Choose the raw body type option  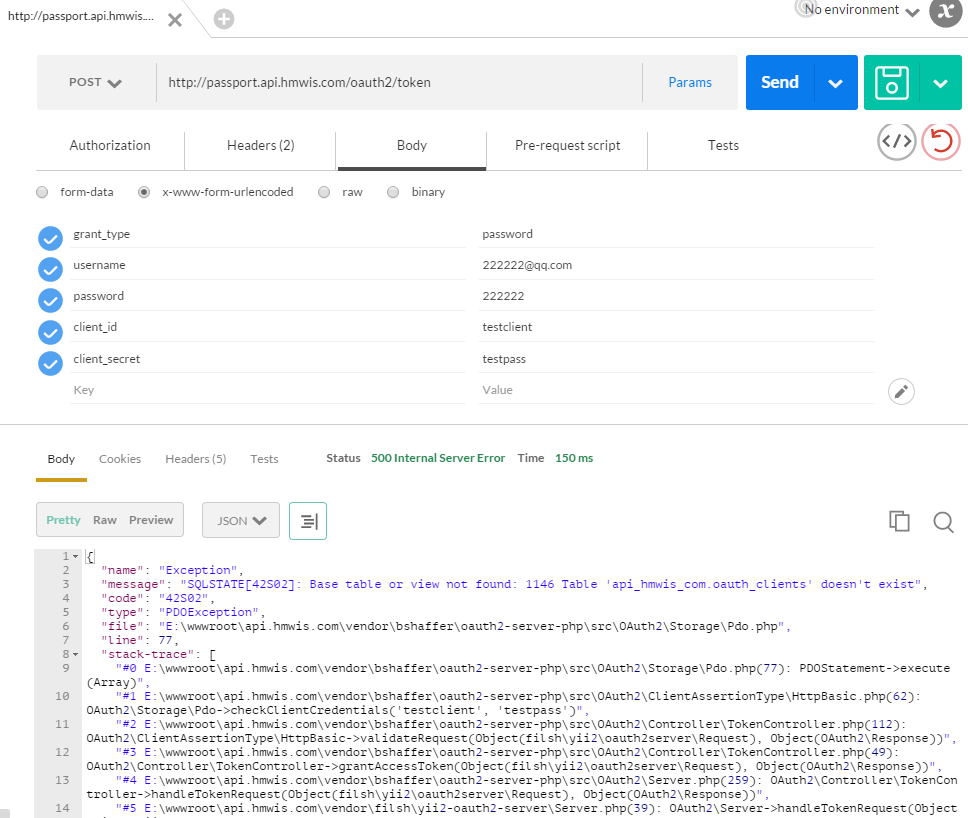(324, 192)
